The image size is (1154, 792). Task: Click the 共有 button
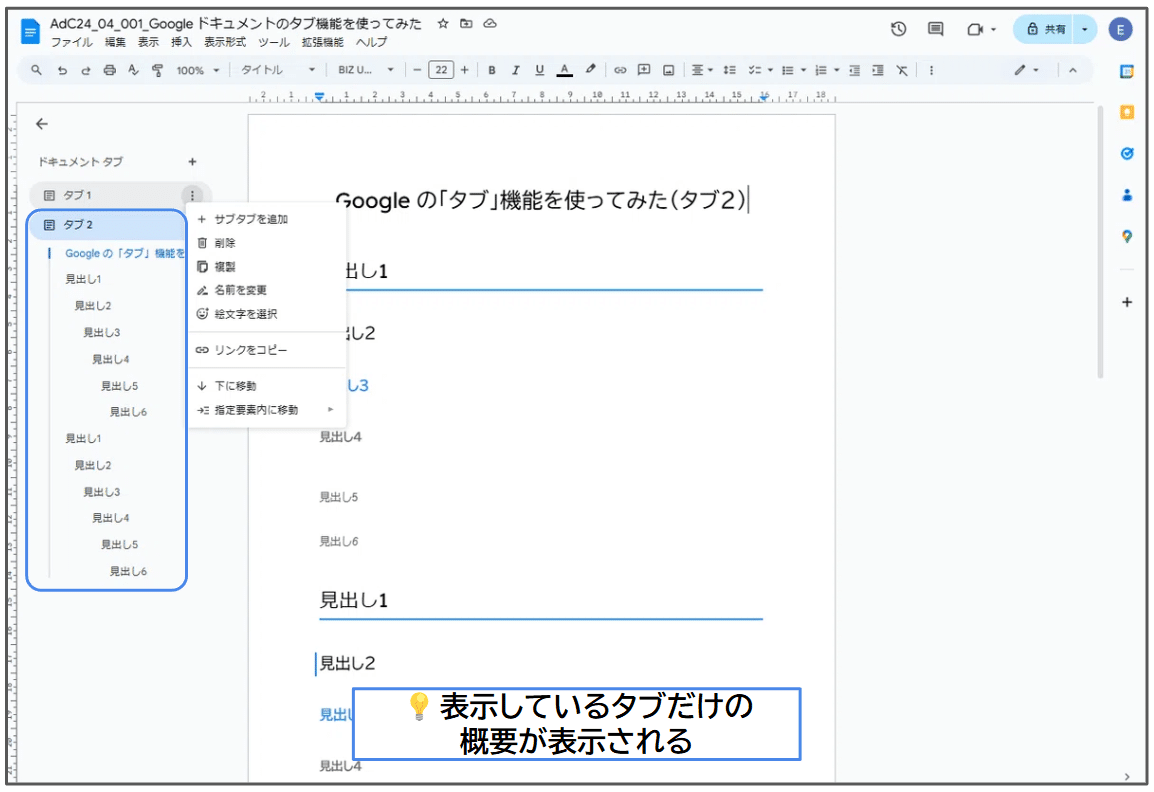pos(1051,30)
